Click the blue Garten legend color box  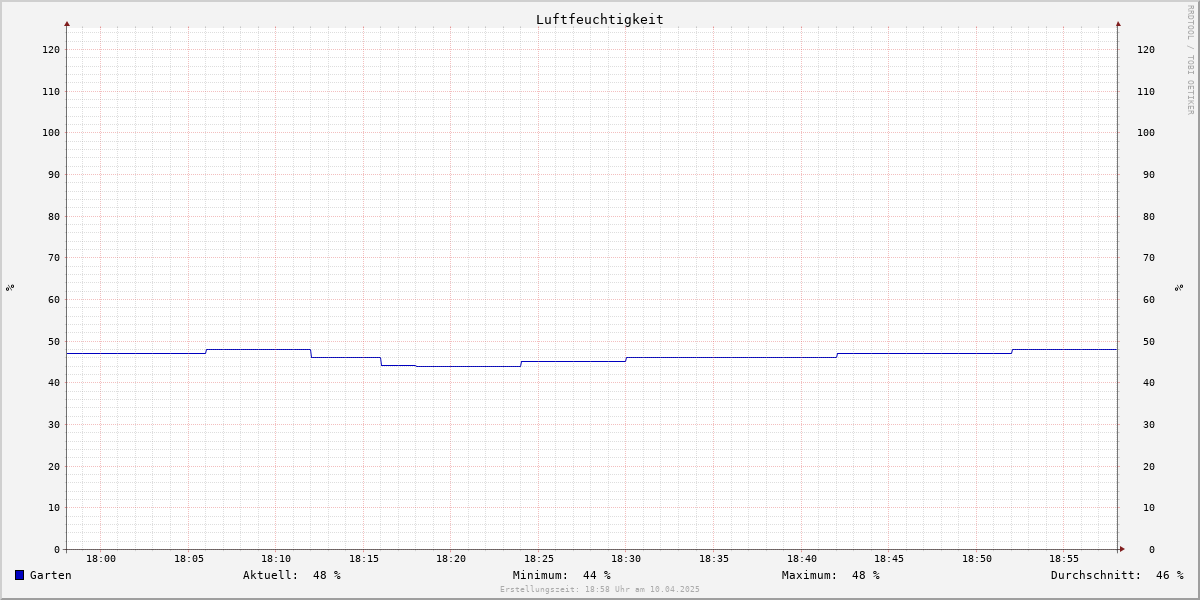pos(19,575)
